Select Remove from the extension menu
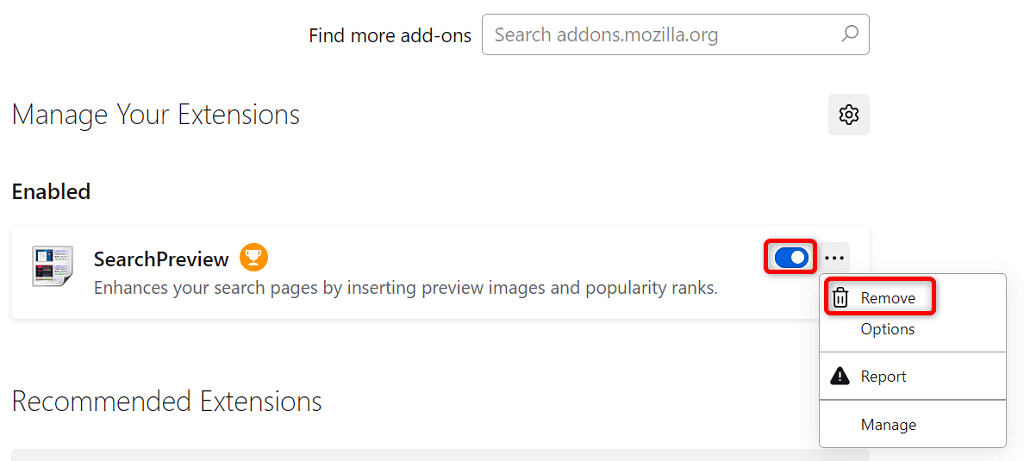The height and width of the screenshot is (461, 1024). tap(888, 298)
